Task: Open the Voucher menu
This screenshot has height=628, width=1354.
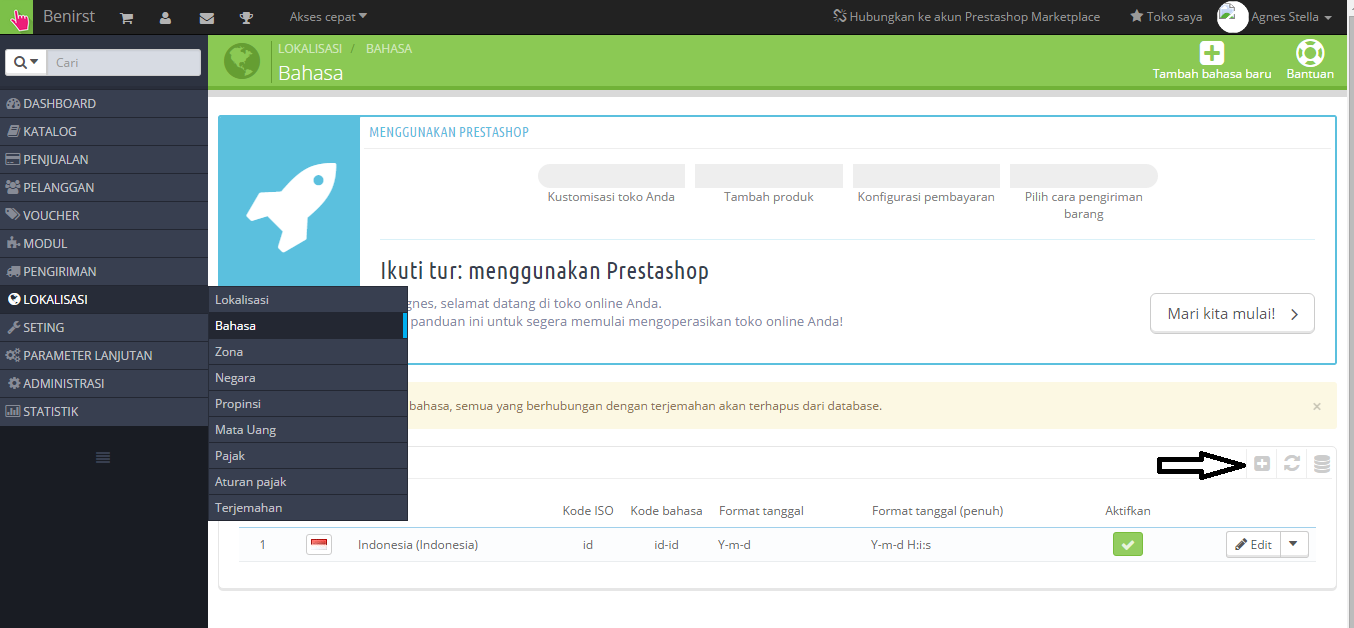Action: (x=104, y=215)
